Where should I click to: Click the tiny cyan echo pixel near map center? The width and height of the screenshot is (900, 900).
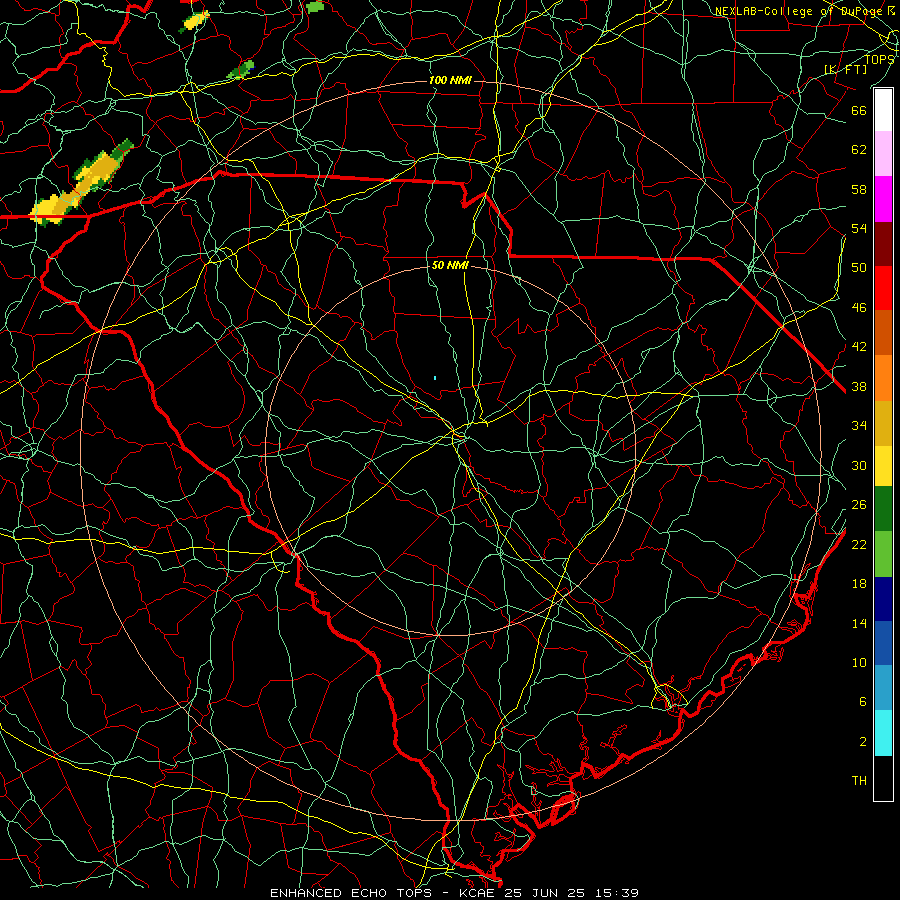pos(435,378)
